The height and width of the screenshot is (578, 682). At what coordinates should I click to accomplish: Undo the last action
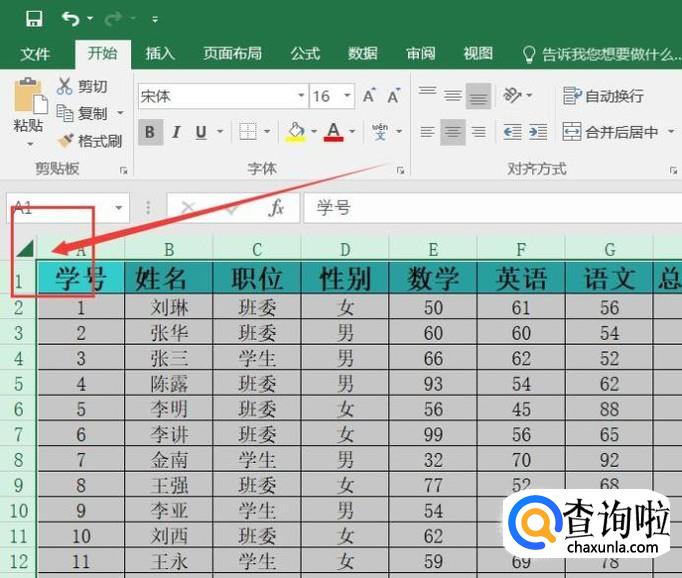tap(70, 19)
